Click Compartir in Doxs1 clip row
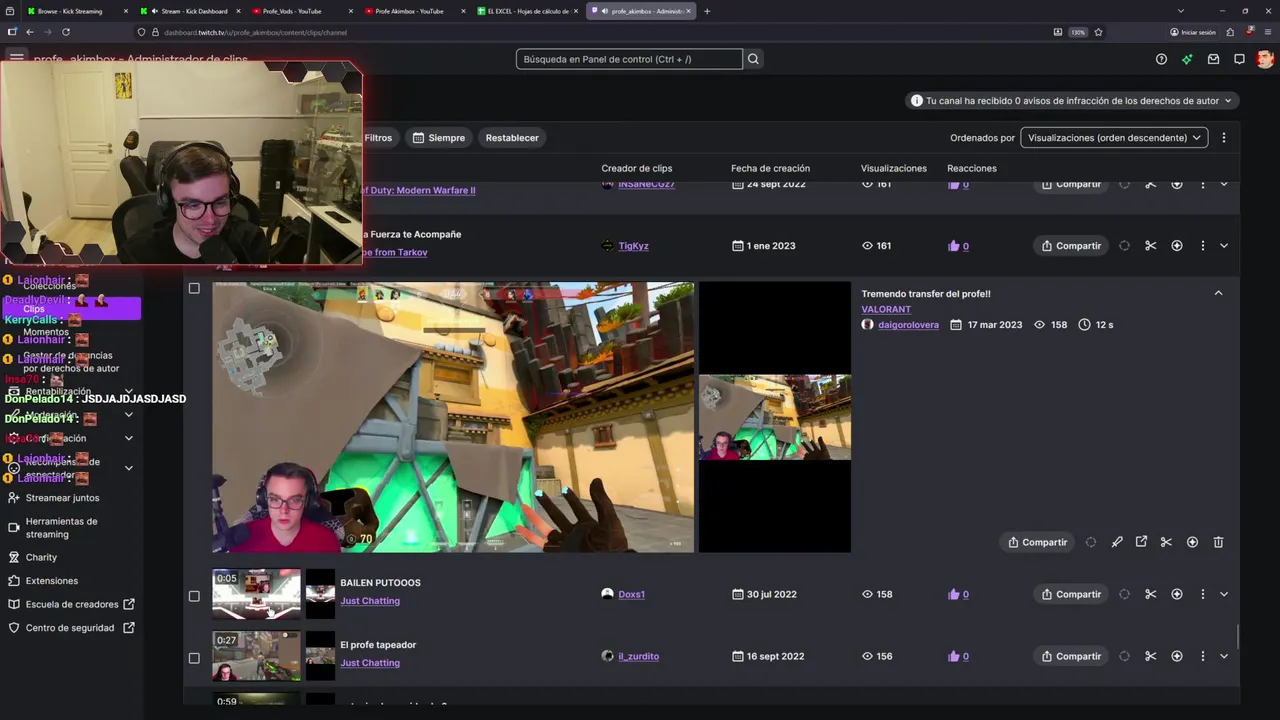Screen dimensions: 1280x720 [1071, 594]
